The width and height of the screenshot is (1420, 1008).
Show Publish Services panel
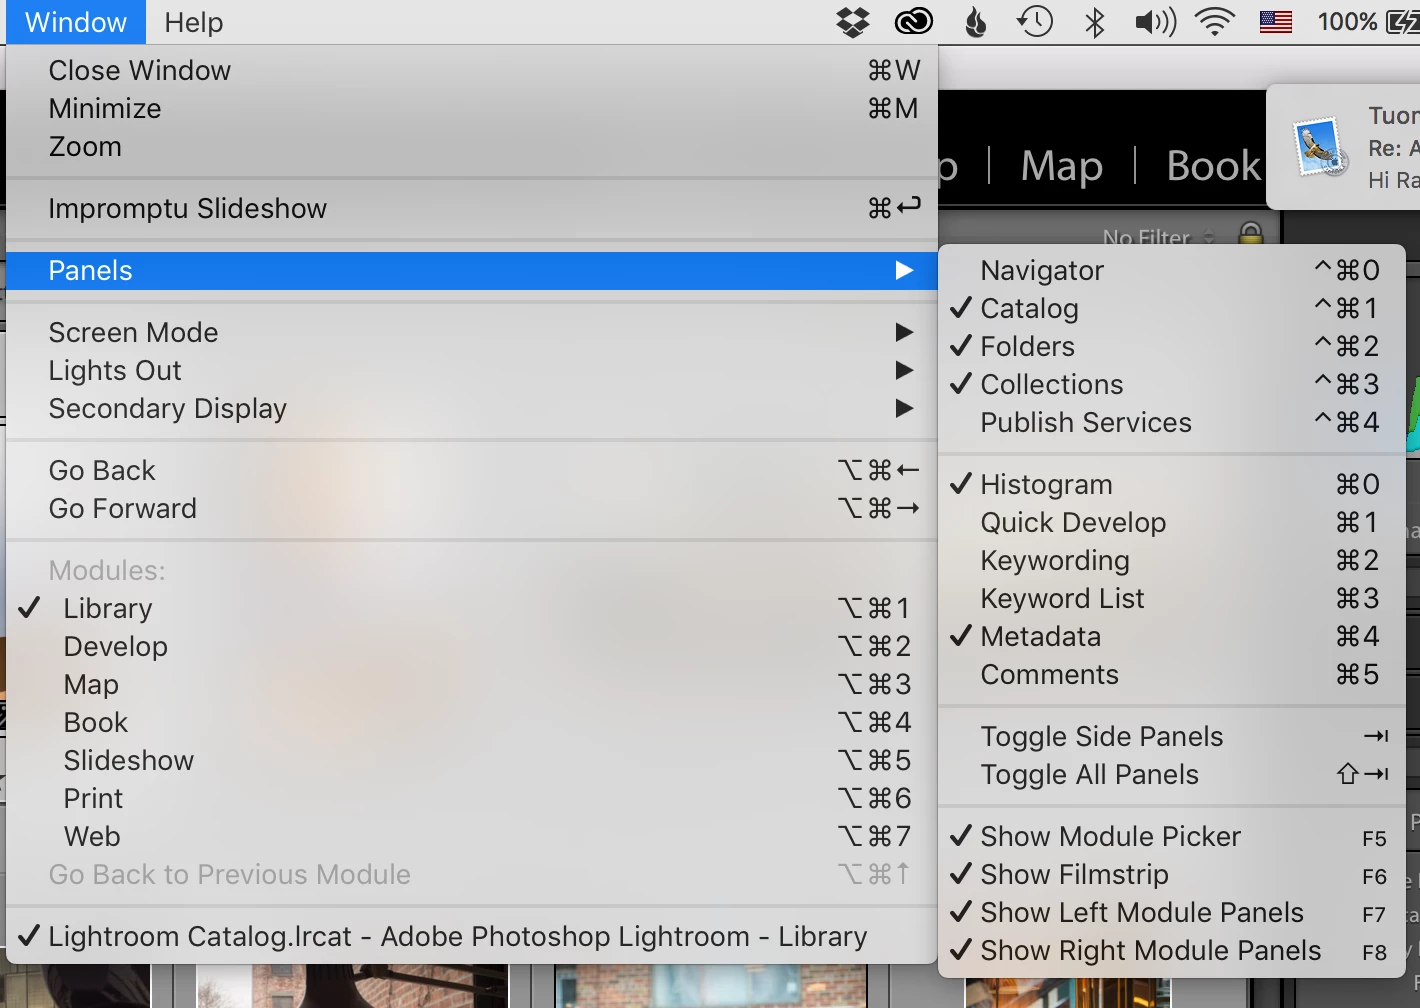(x=1172, y=422)
